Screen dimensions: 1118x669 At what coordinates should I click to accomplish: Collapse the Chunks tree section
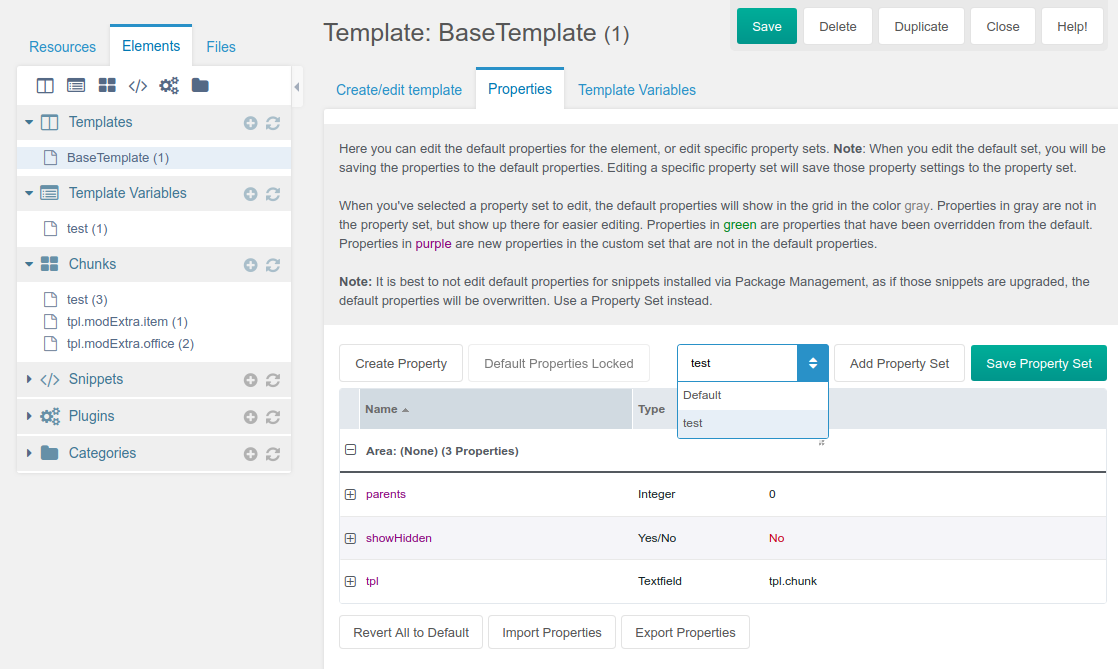[x=29, y=264]
